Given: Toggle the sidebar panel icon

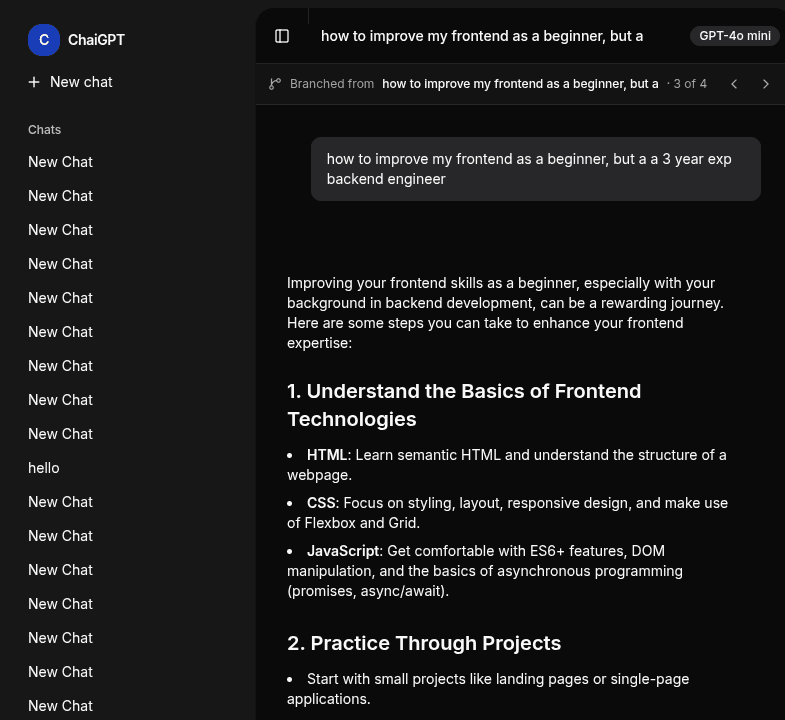Looking at the screenshot, I should pos(282,36).
